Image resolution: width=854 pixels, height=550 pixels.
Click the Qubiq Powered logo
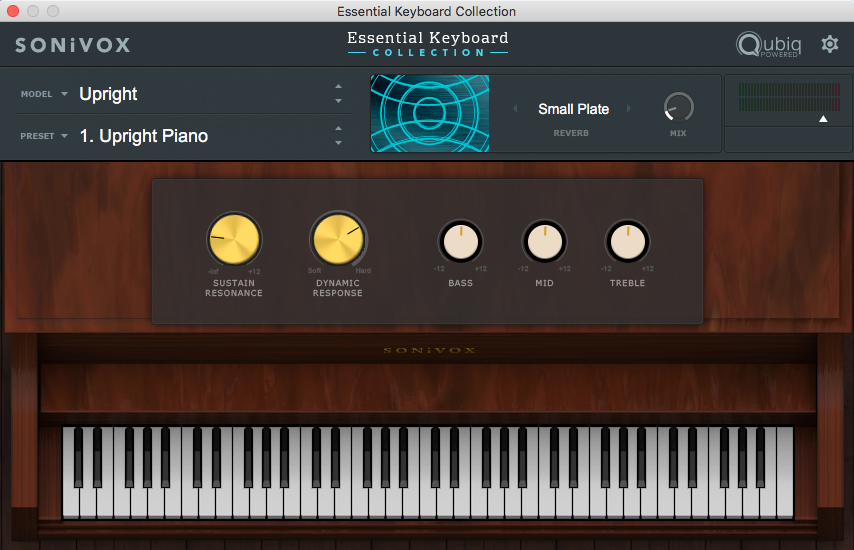(x=767, y=45)
